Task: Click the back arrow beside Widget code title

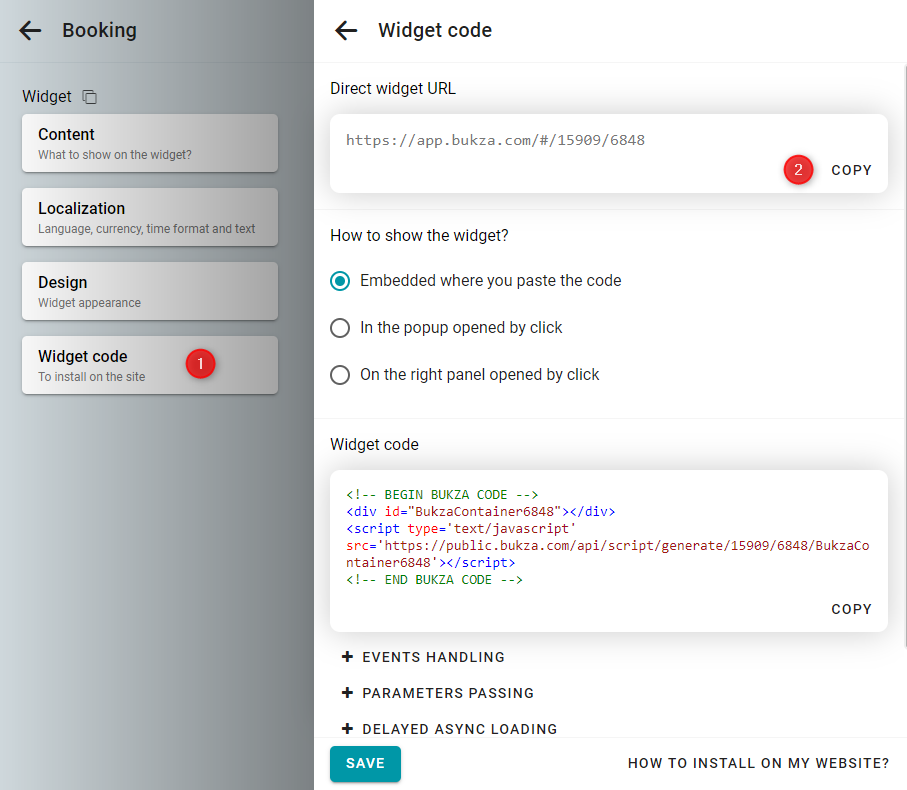Action: click(x=346, y=30)
